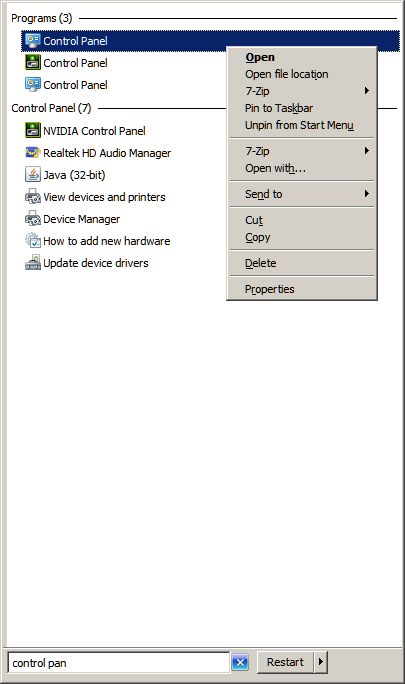This screenshot has height=684, width=405.
Task: Click the Realtek HD Audio Manager icon
Action: 33,153
